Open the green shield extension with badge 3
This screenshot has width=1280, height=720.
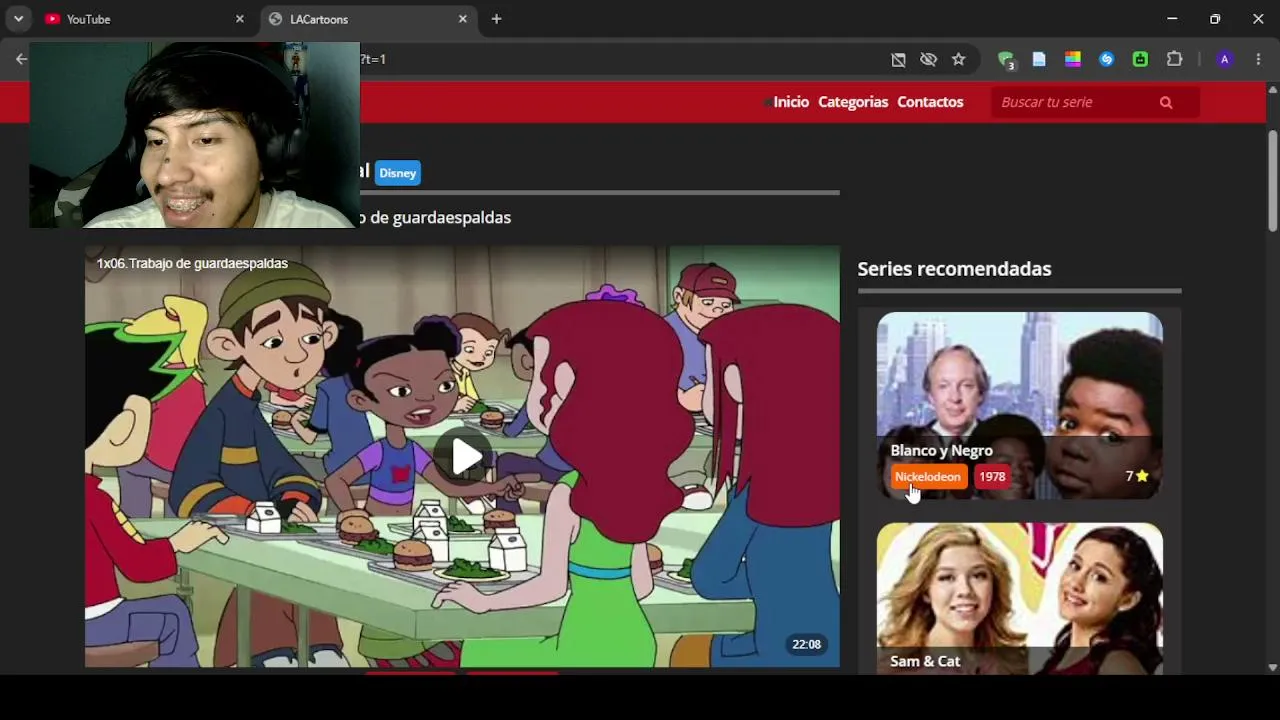pyautogui.click(x=1006, y=60)
